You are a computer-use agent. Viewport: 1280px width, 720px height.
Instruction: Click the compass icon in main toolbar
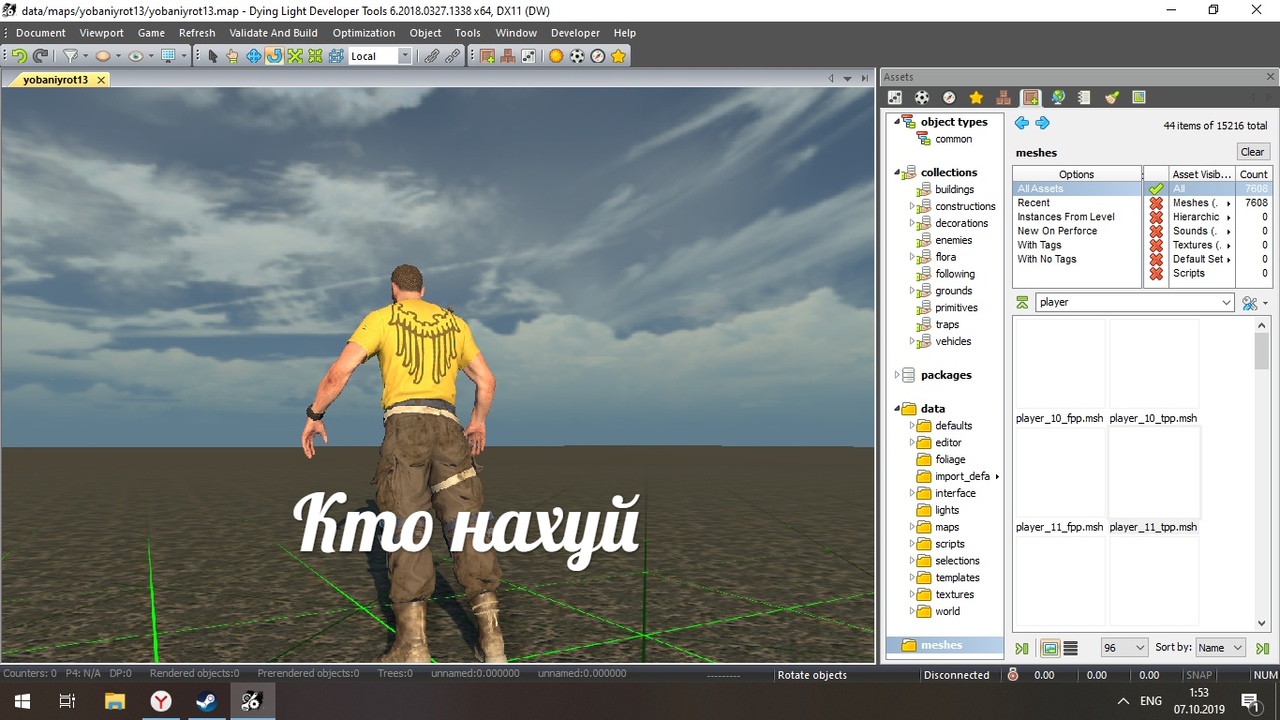[x=598, y=56]
